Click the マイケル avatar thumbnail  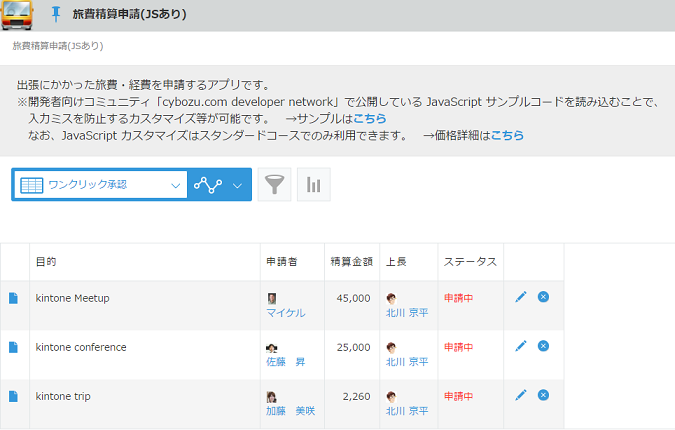point(272,298)
